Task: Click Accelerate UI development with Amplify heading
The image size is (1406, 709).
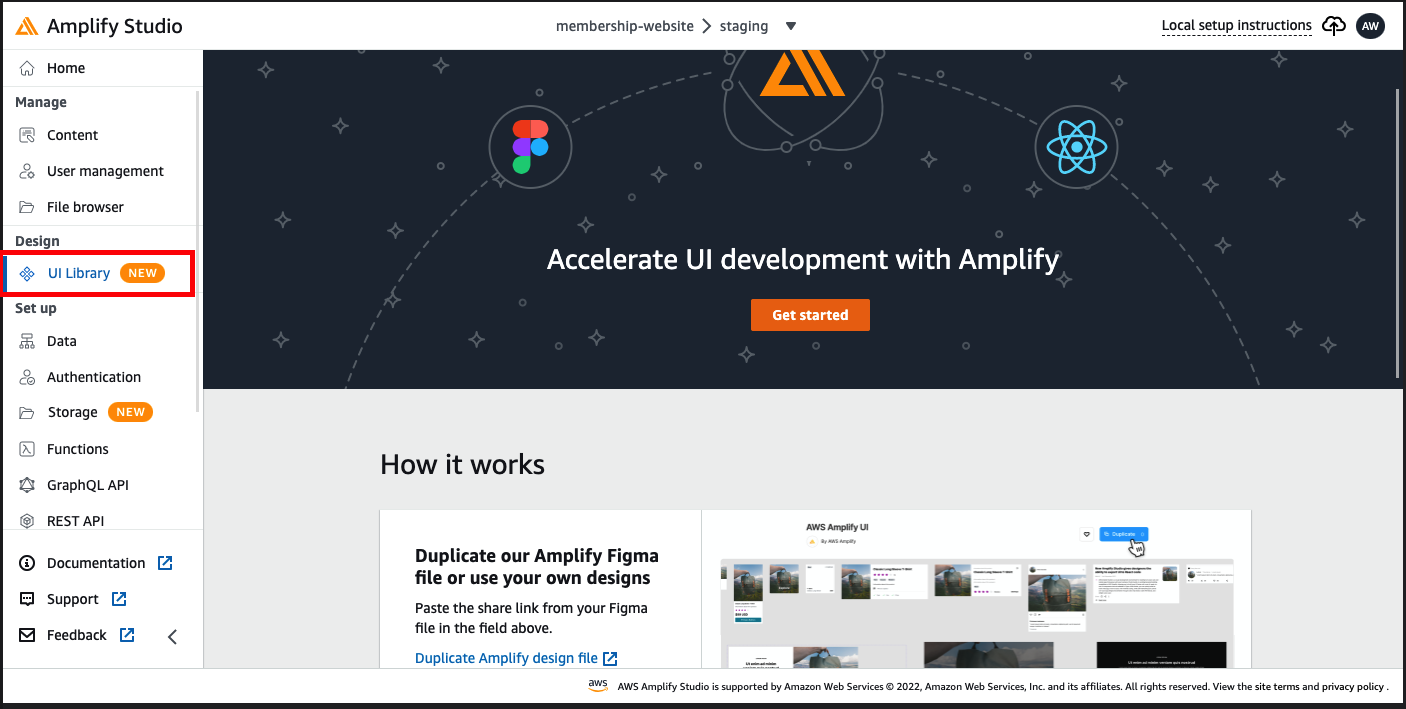Action: click(803, 259)
